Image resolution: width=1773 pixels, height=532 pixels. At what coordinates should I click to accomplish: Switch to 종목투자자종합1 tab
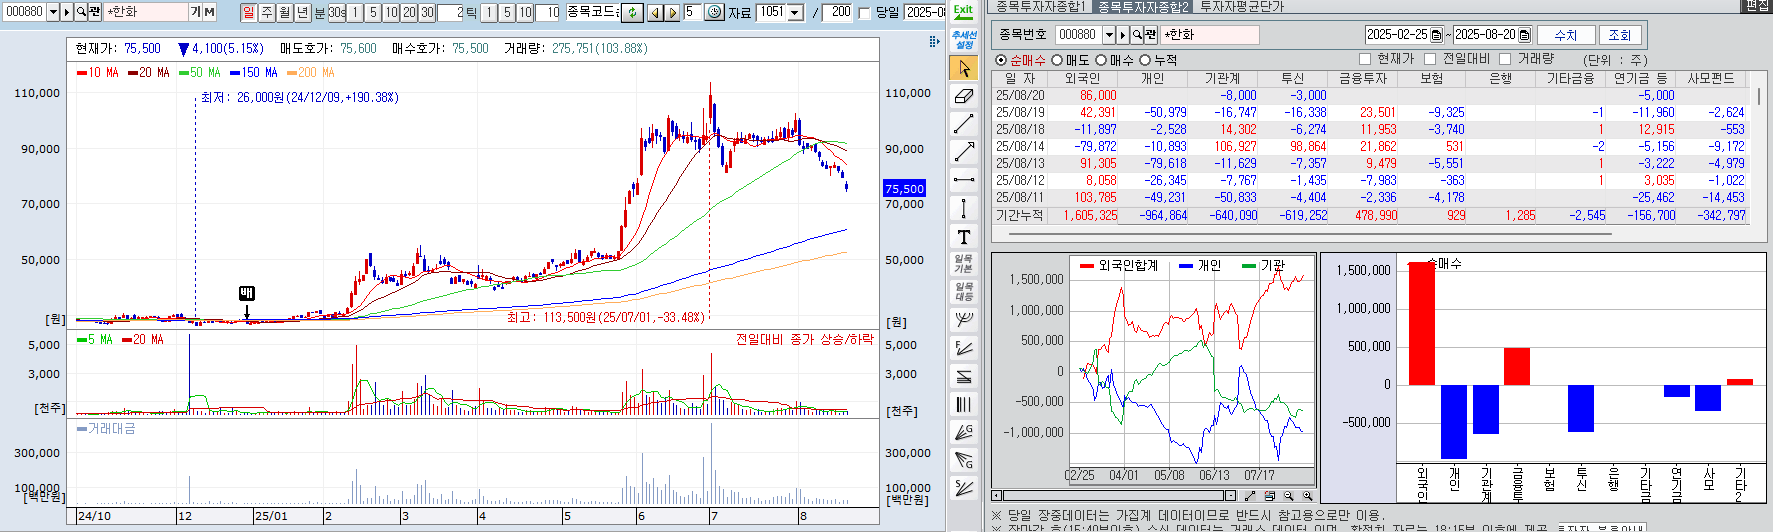point(1041,6)
